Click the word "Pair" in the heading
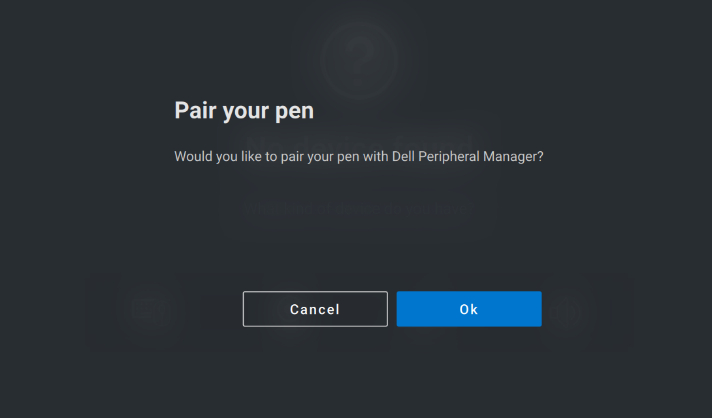712x418 pixels. [194, 110]
